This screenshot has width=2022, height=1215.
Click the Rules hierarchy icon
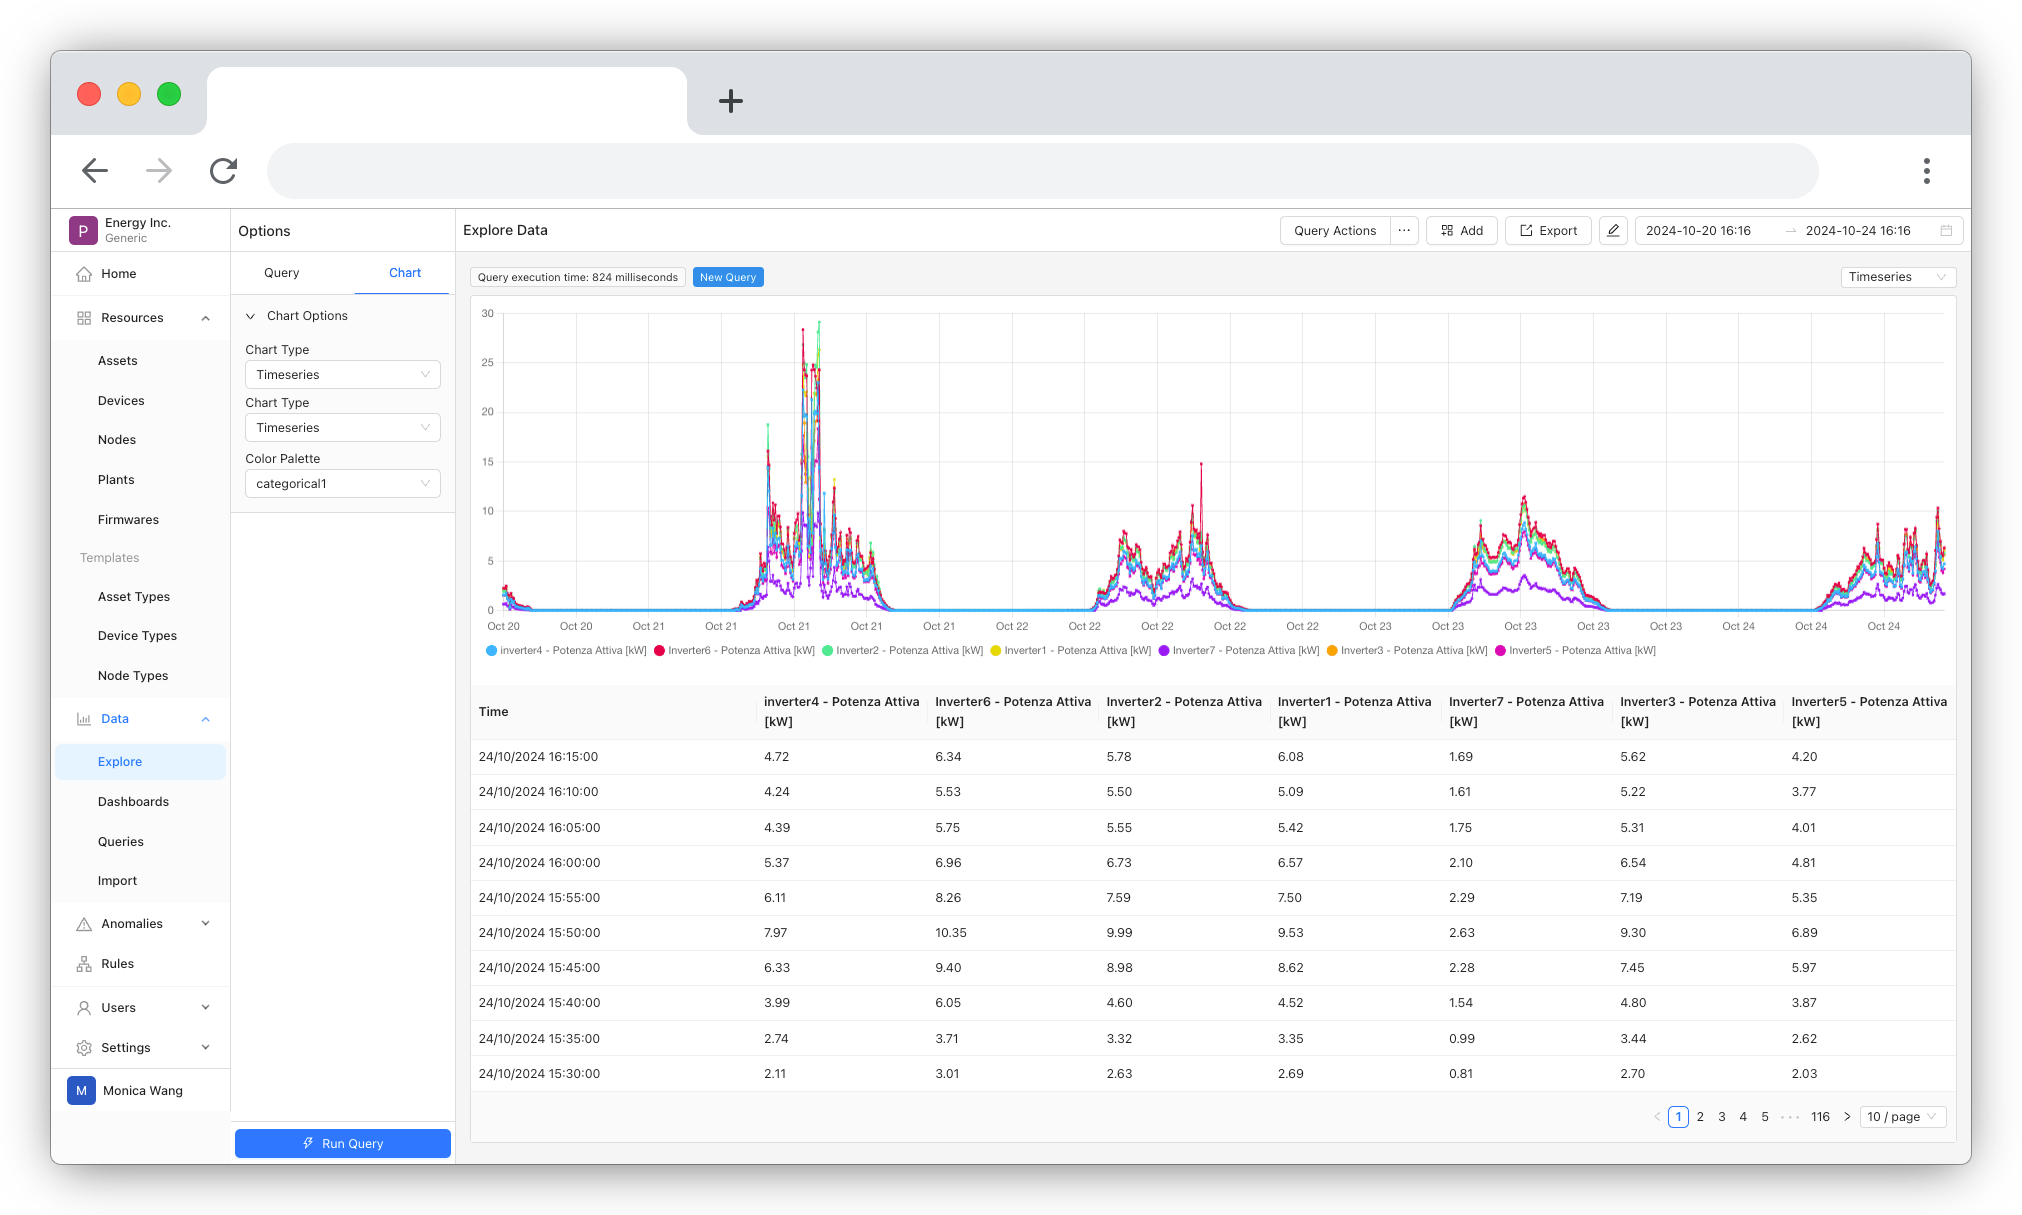pos(84,964)
